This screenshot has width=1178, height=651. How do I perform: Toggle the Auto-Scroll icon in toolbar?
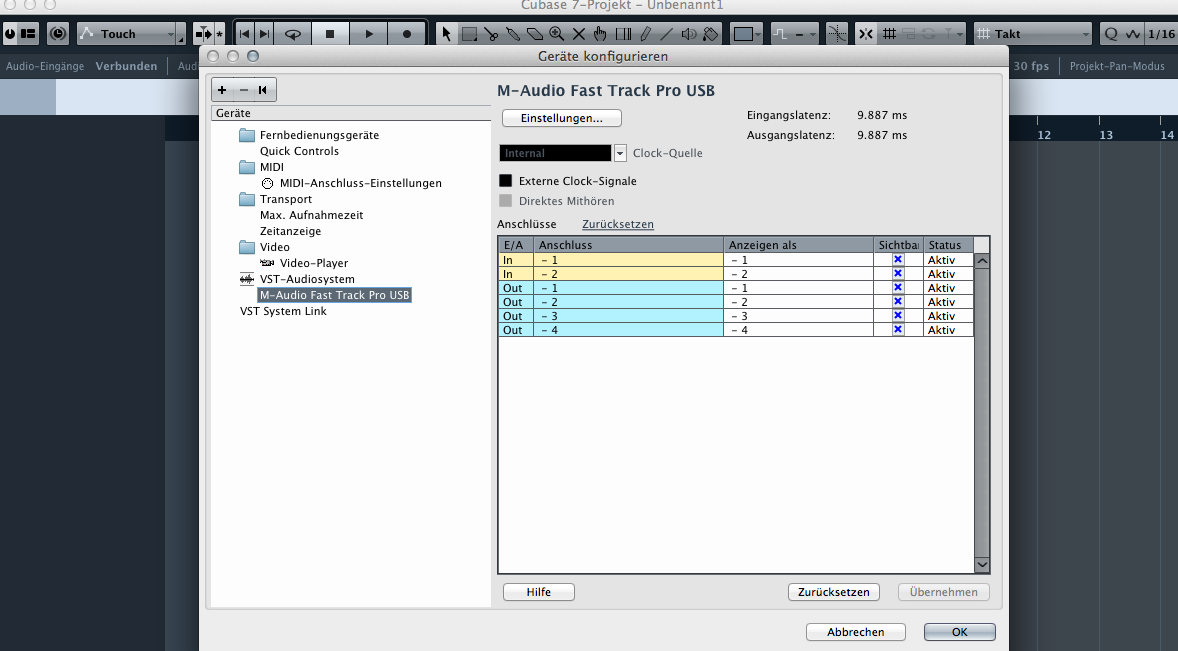pos(203,34)
